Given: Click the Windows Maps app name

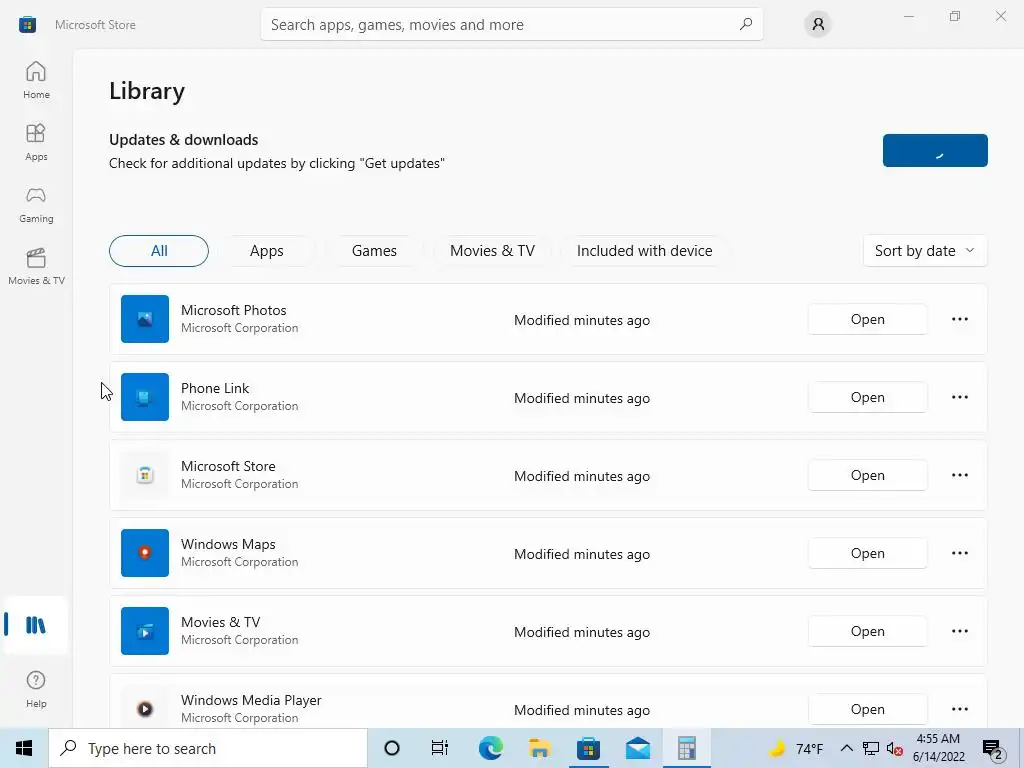Looking at the screenshot, I should point(229,544).
